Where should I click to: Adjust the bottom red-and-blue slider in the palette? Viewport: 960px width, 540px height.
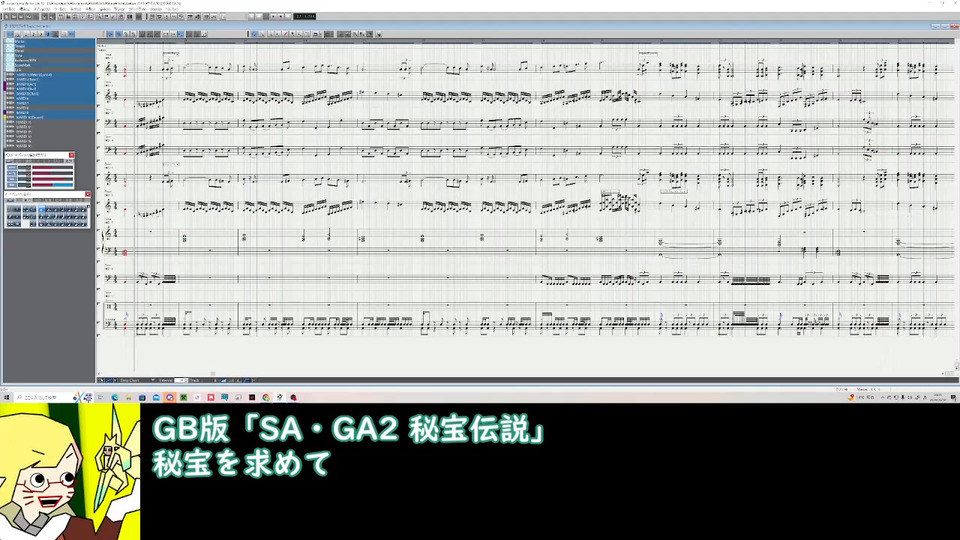click(x=53, y=185)
